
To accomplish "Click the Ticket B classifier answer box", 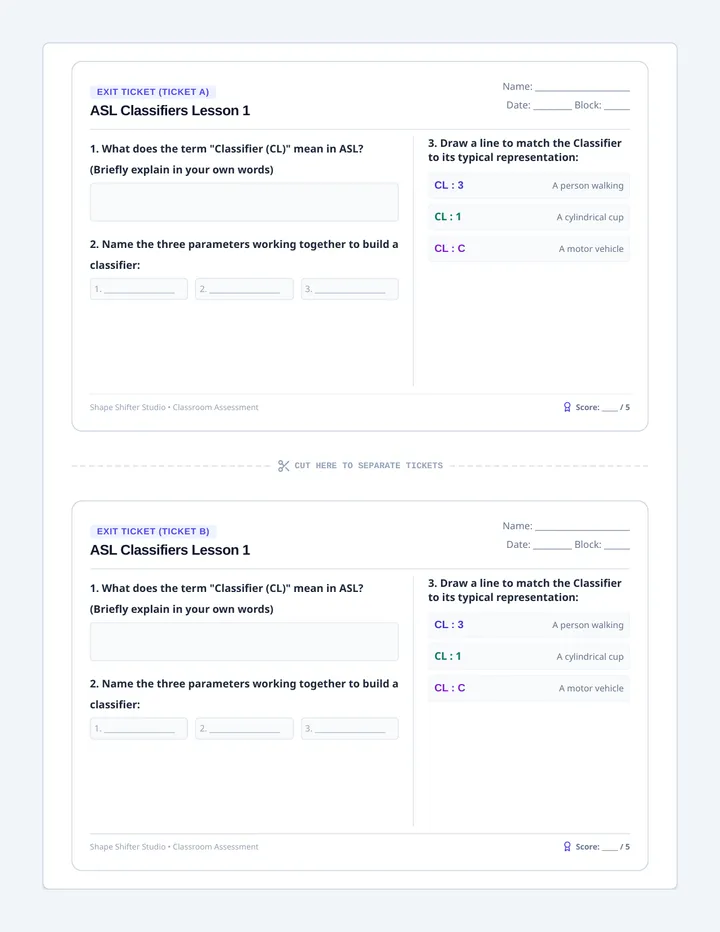I will coord(244,641).
